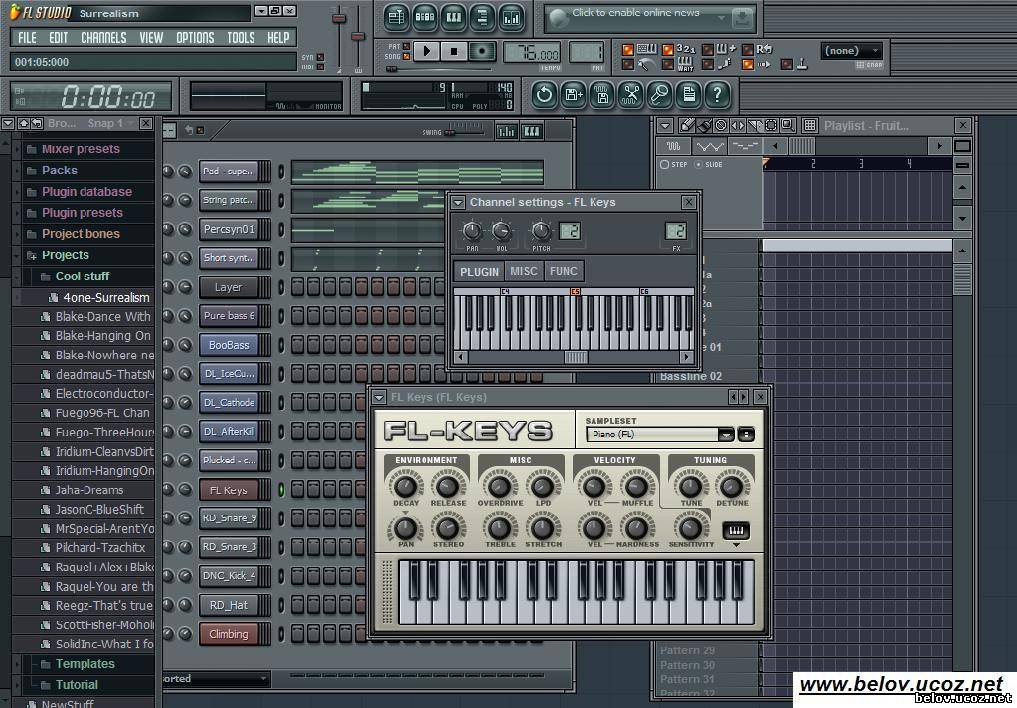Toggle the Wait for input option
Viewport: 1017px width, 708px height.
pyautogui.click(x=667, y=64)
